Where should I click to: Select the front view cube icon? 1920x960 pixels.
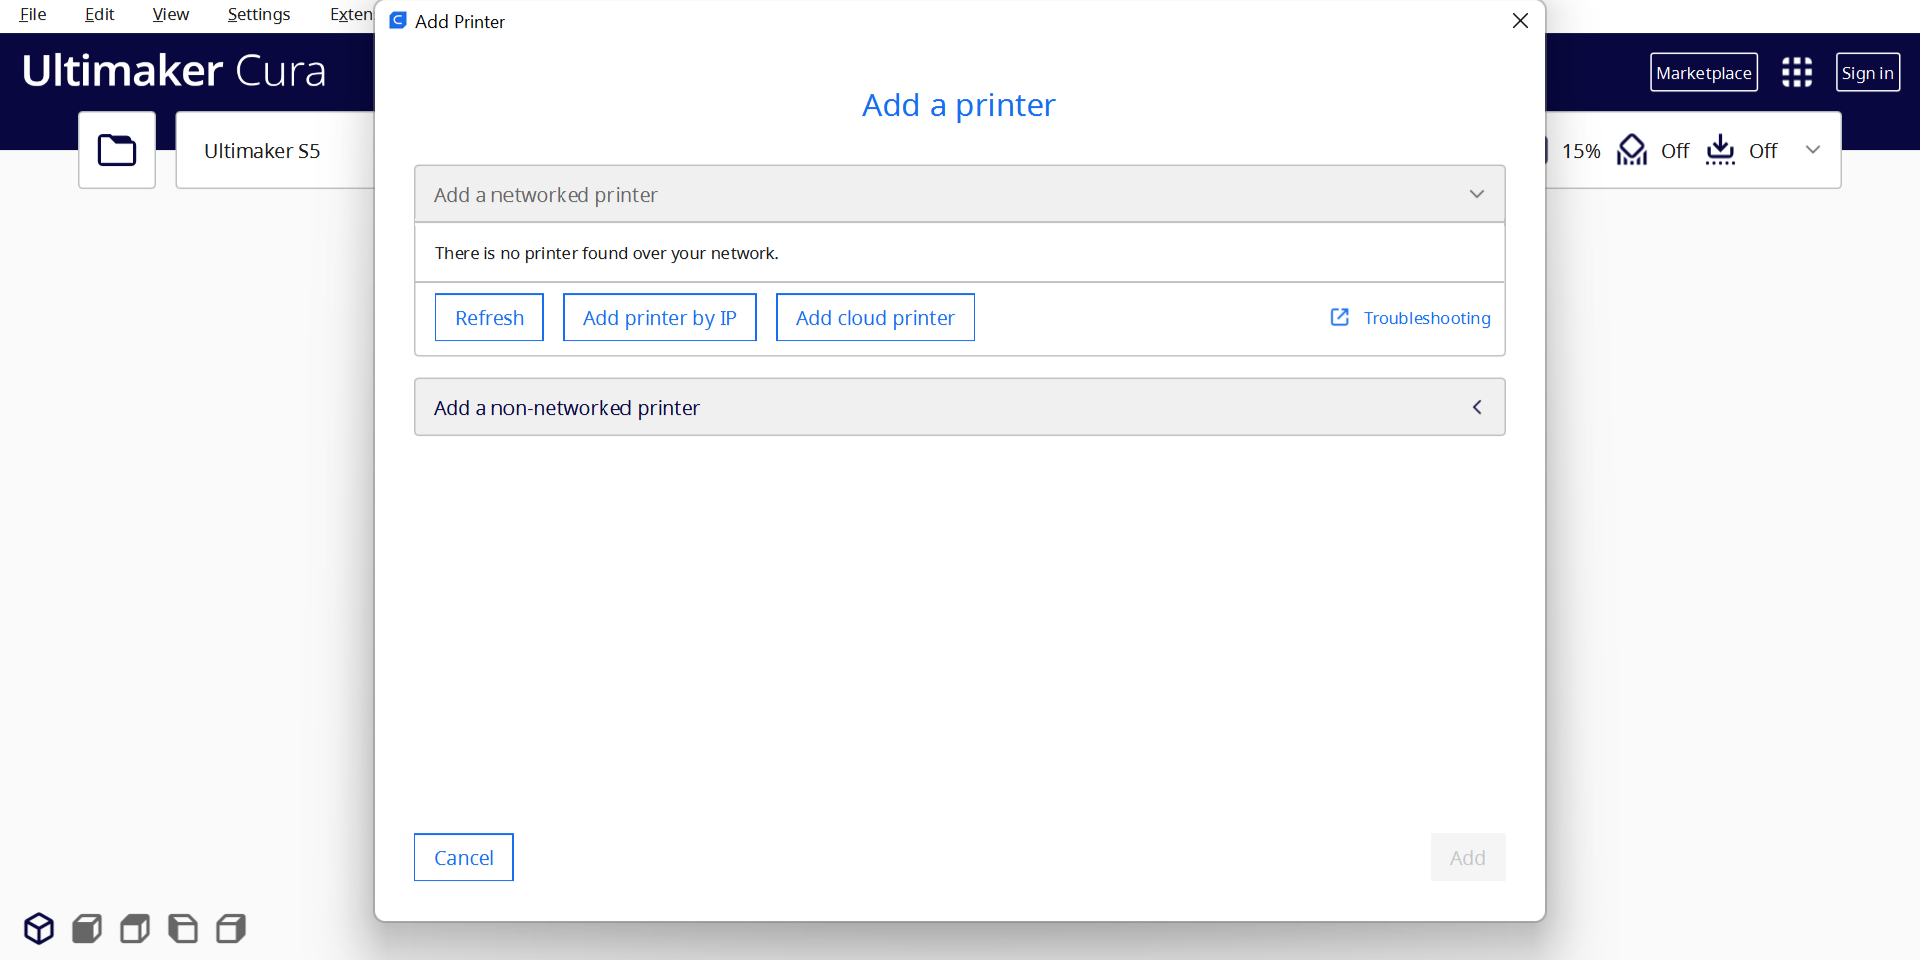point(87,928)
